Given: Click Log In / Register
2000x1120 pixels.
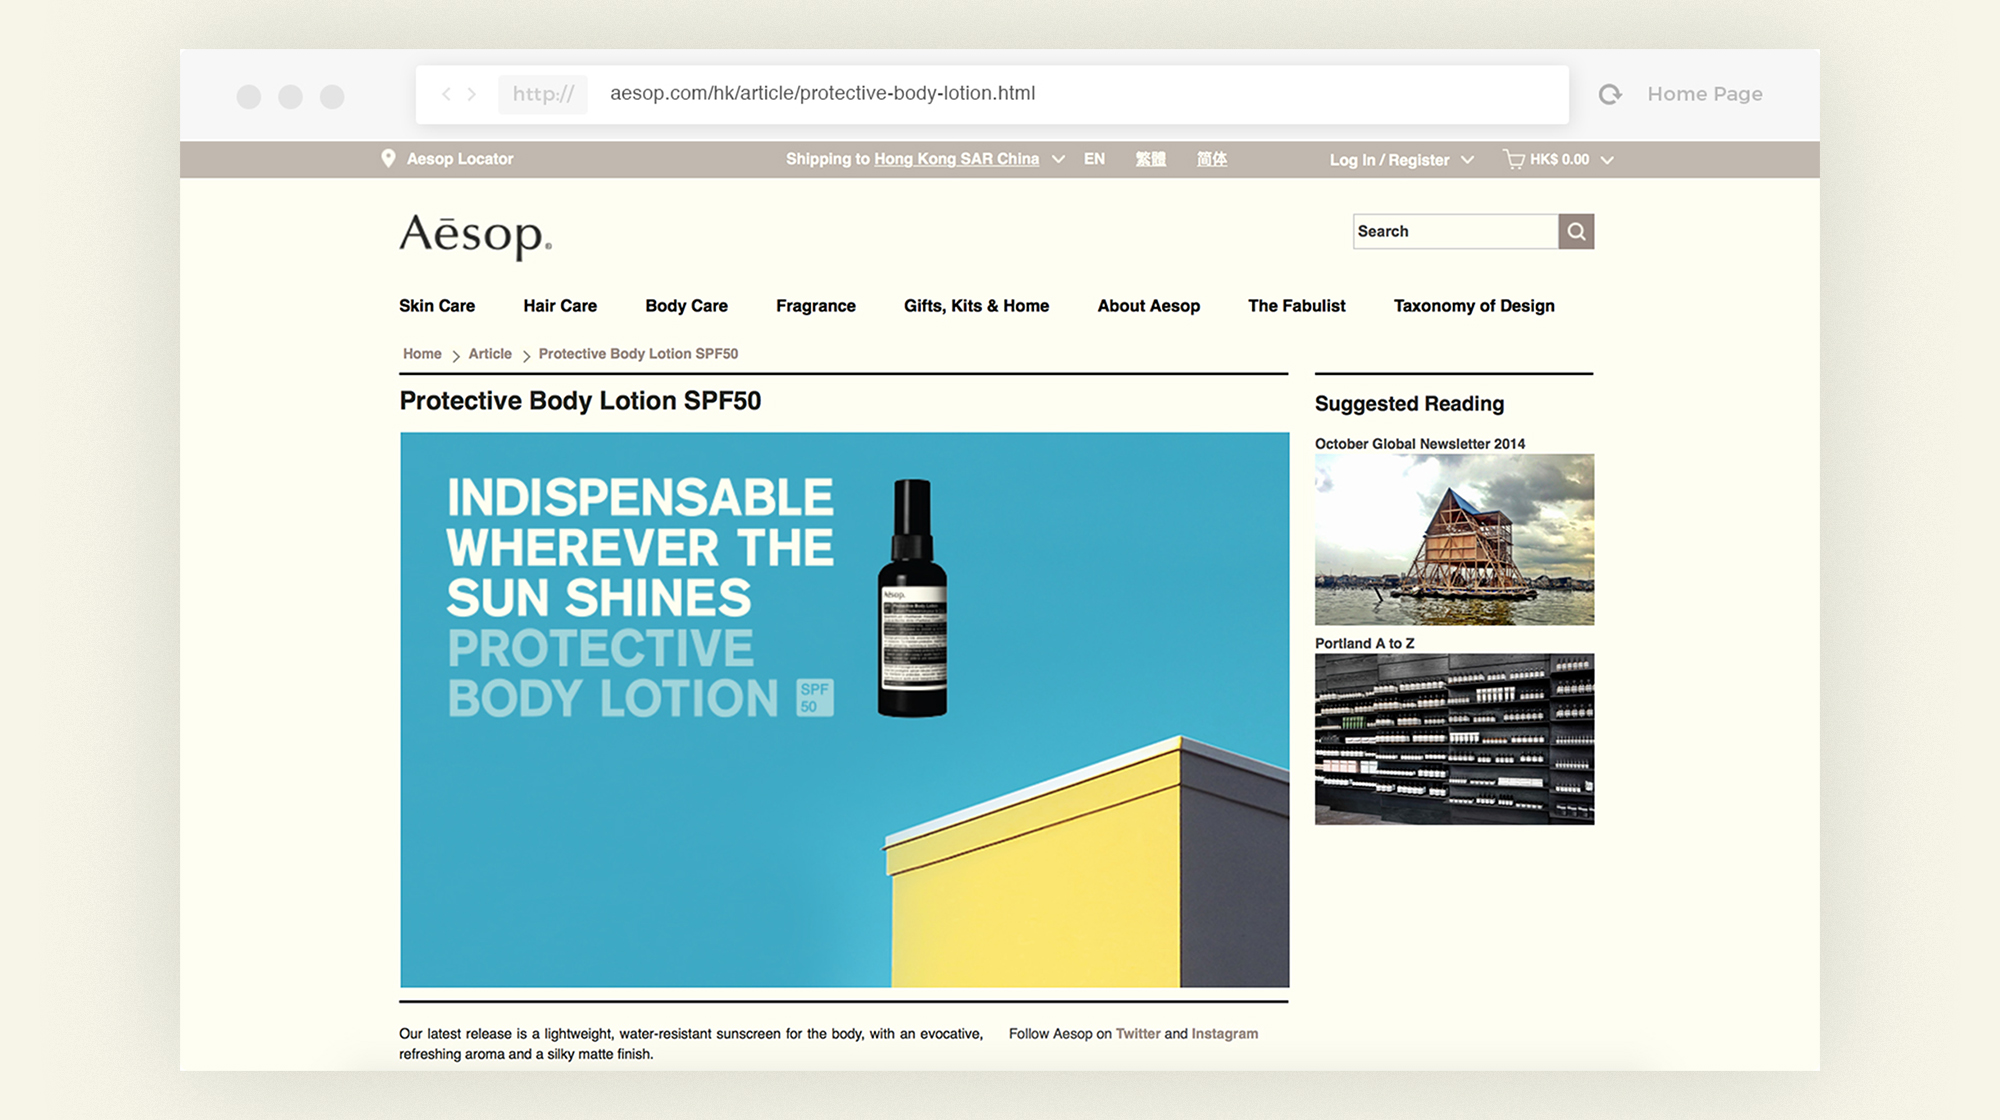Looking at the screenshot, I should coord(1389,160).
